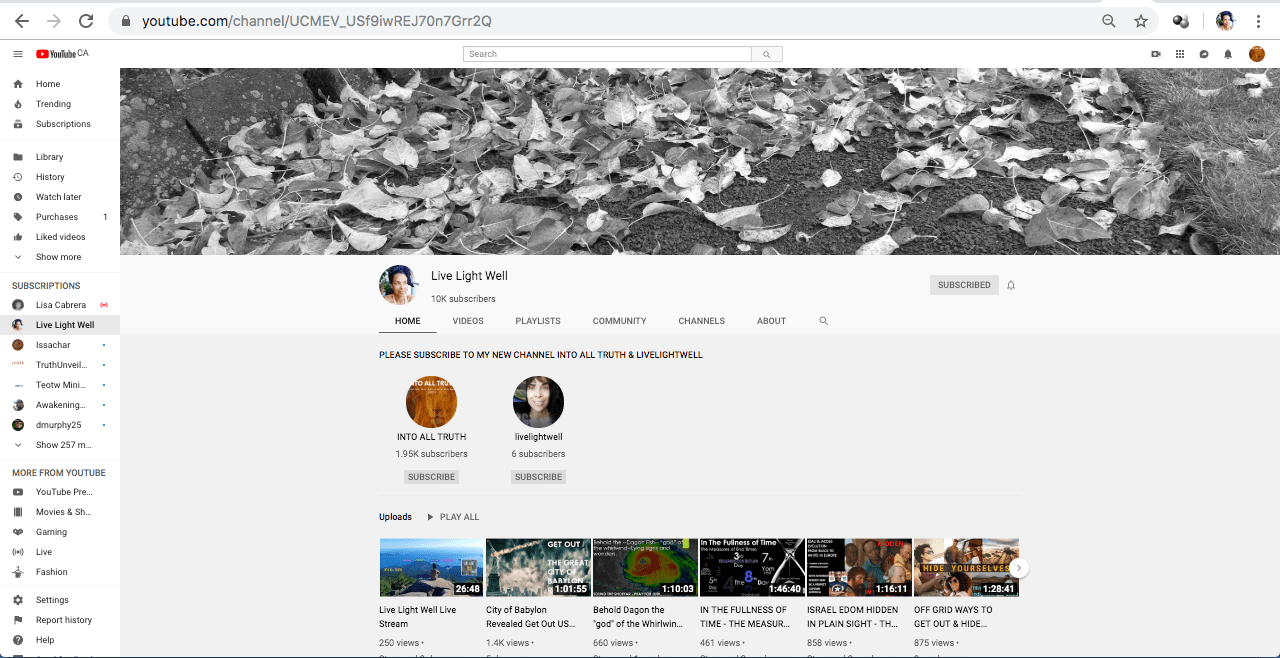Click the browser extension icon
The height and width of the screenshot is (658, 1280).
coord(1181,21)
